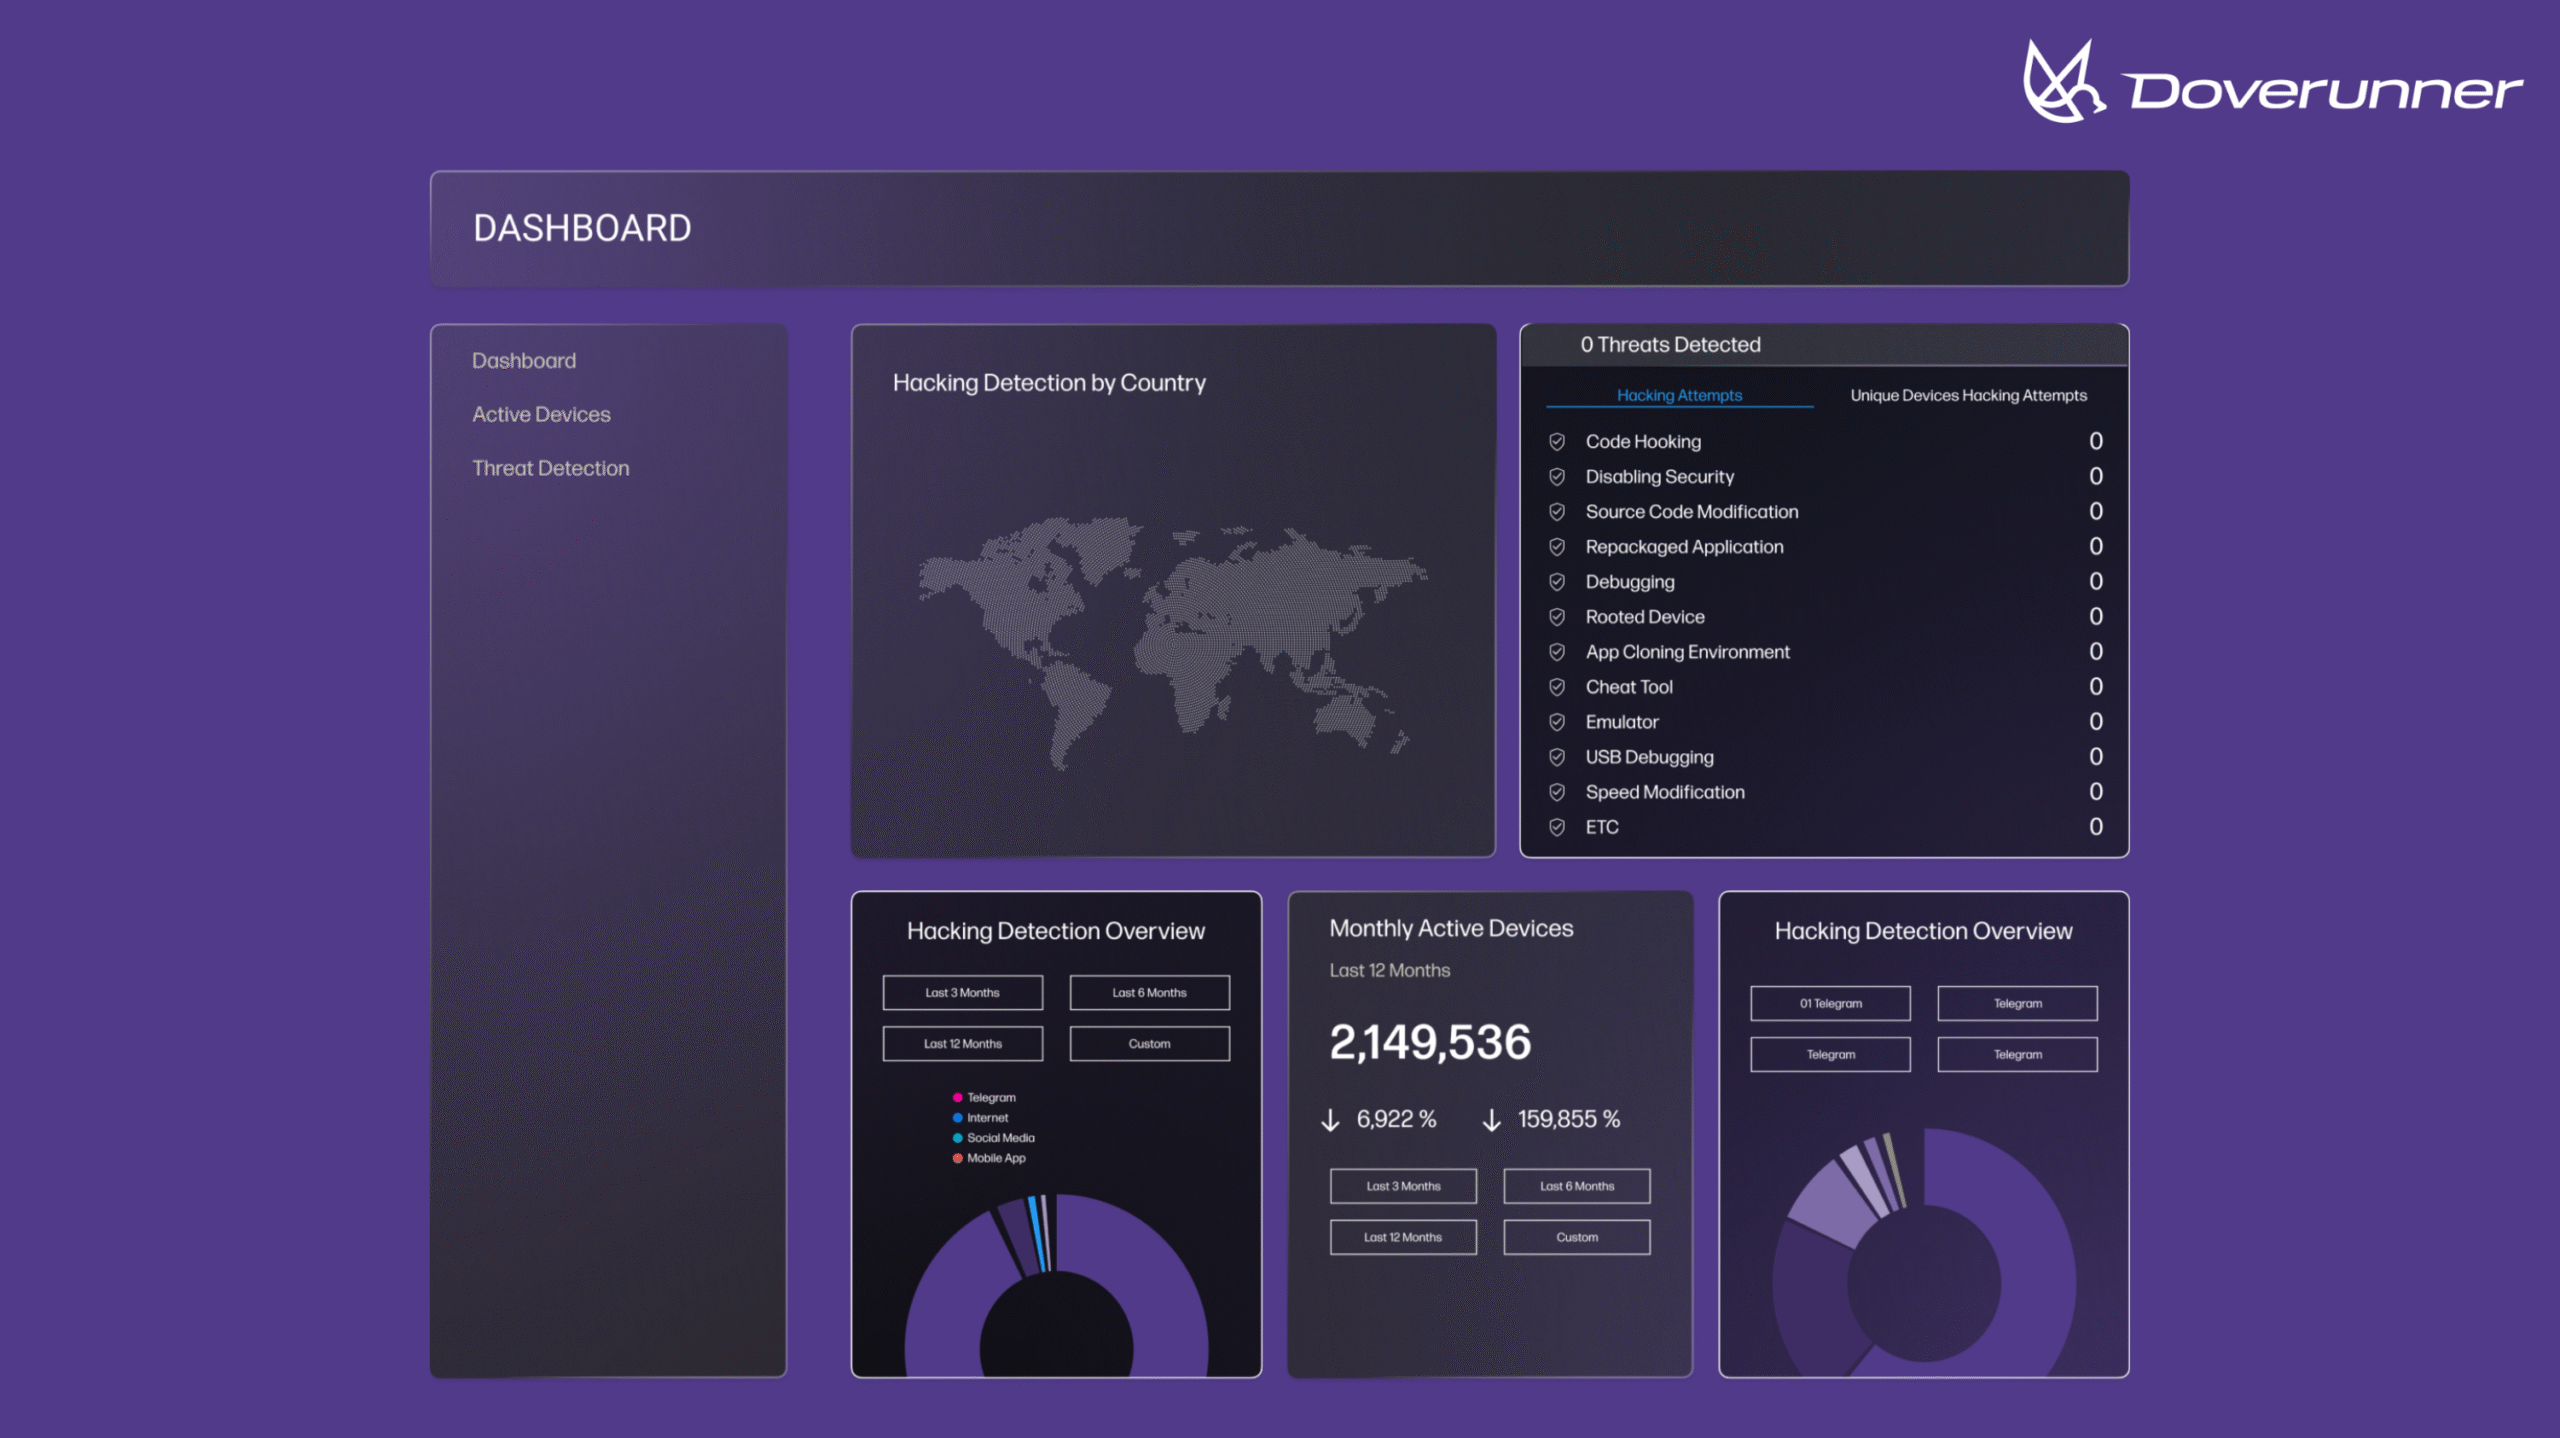Select the shield icon beside Rooted Device
The height and width of the screenshot is (1438, 2560).
pos(1557,616)
